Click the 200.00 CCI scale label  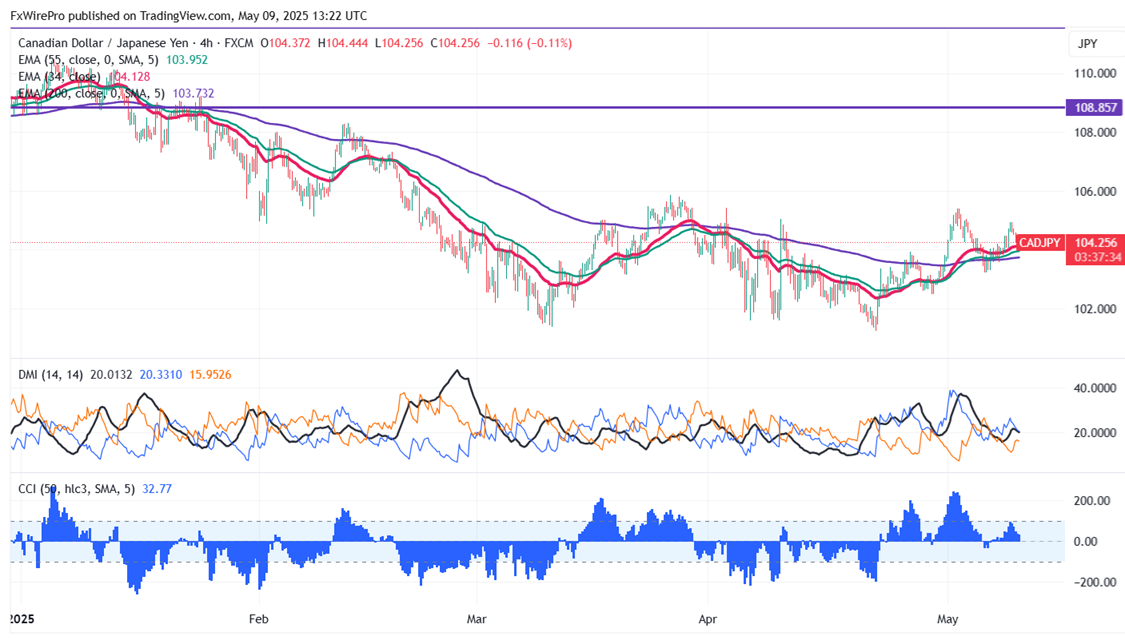[1092, 501]
